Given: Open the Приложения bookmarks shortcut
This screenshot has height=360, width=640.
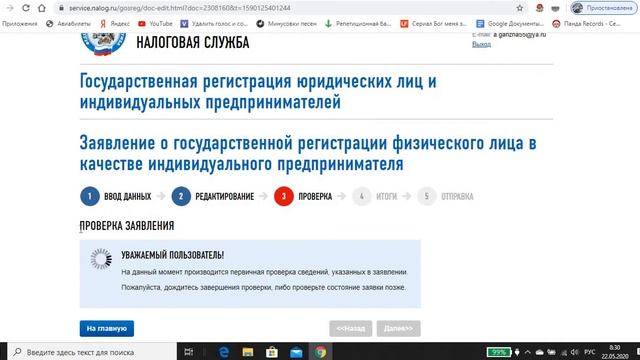Looking at the screenshot, I should (x=20, y=24).
